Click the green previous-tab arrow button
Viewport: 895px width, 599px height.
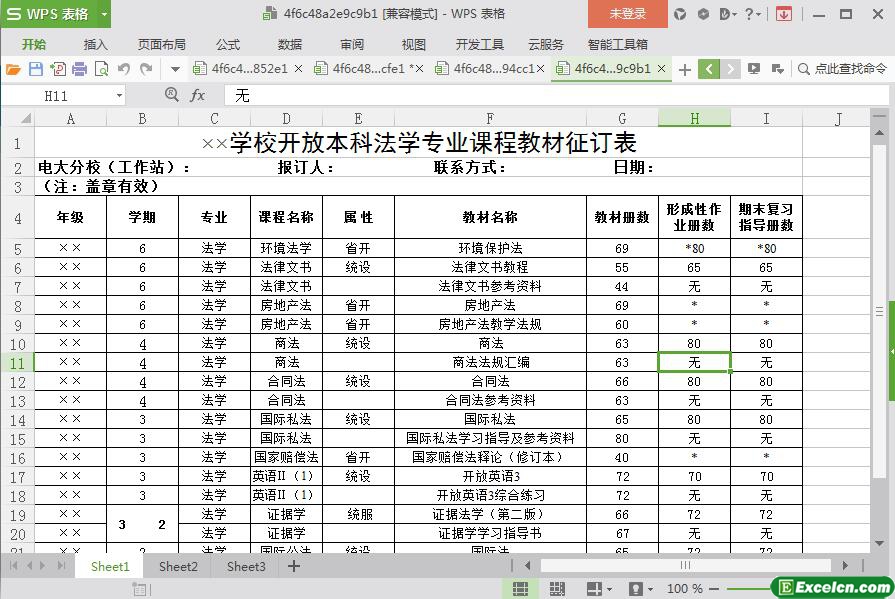709,69
